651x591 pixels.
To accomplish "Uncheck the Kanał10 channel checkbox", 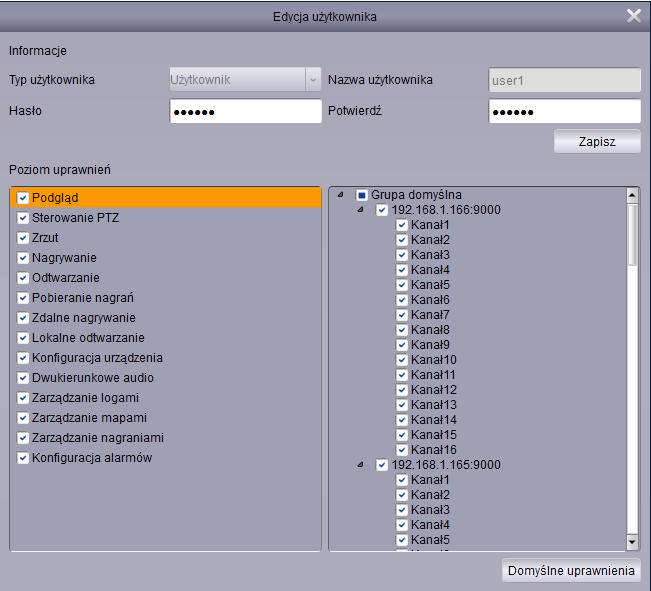I will point(401,360).
